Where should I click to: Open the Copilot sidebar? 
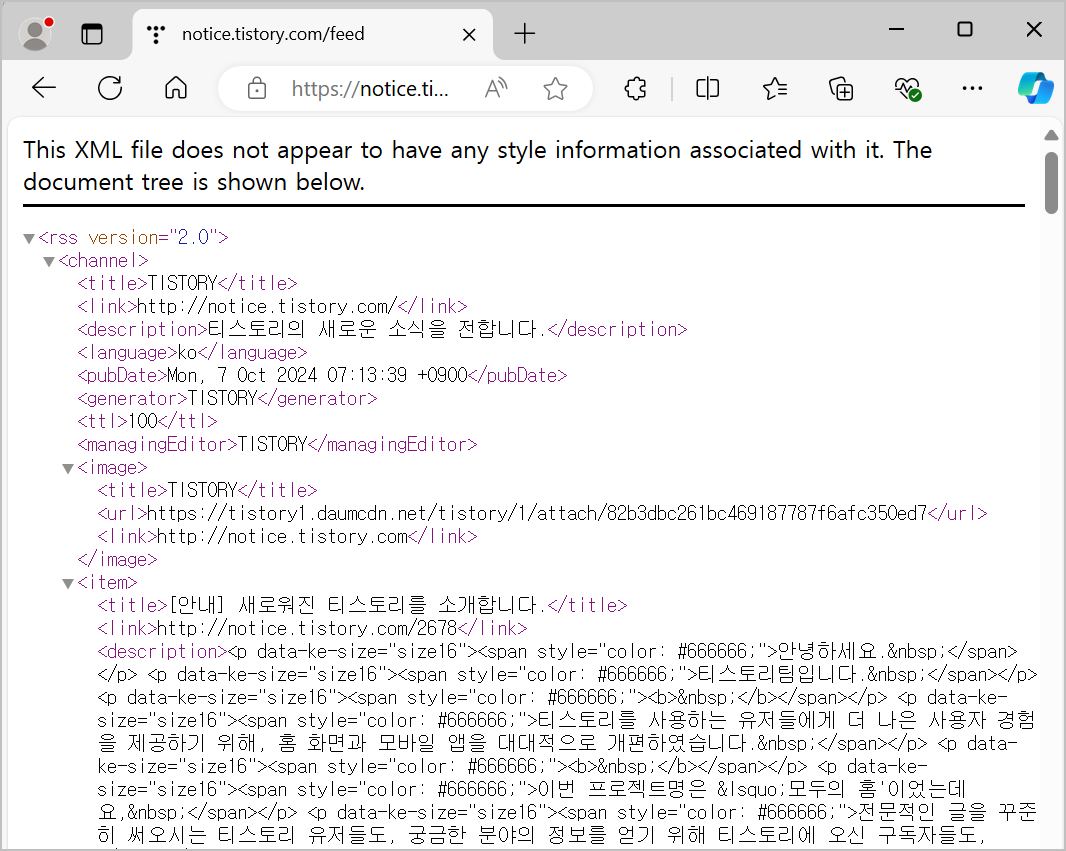tap(1035, 88)
